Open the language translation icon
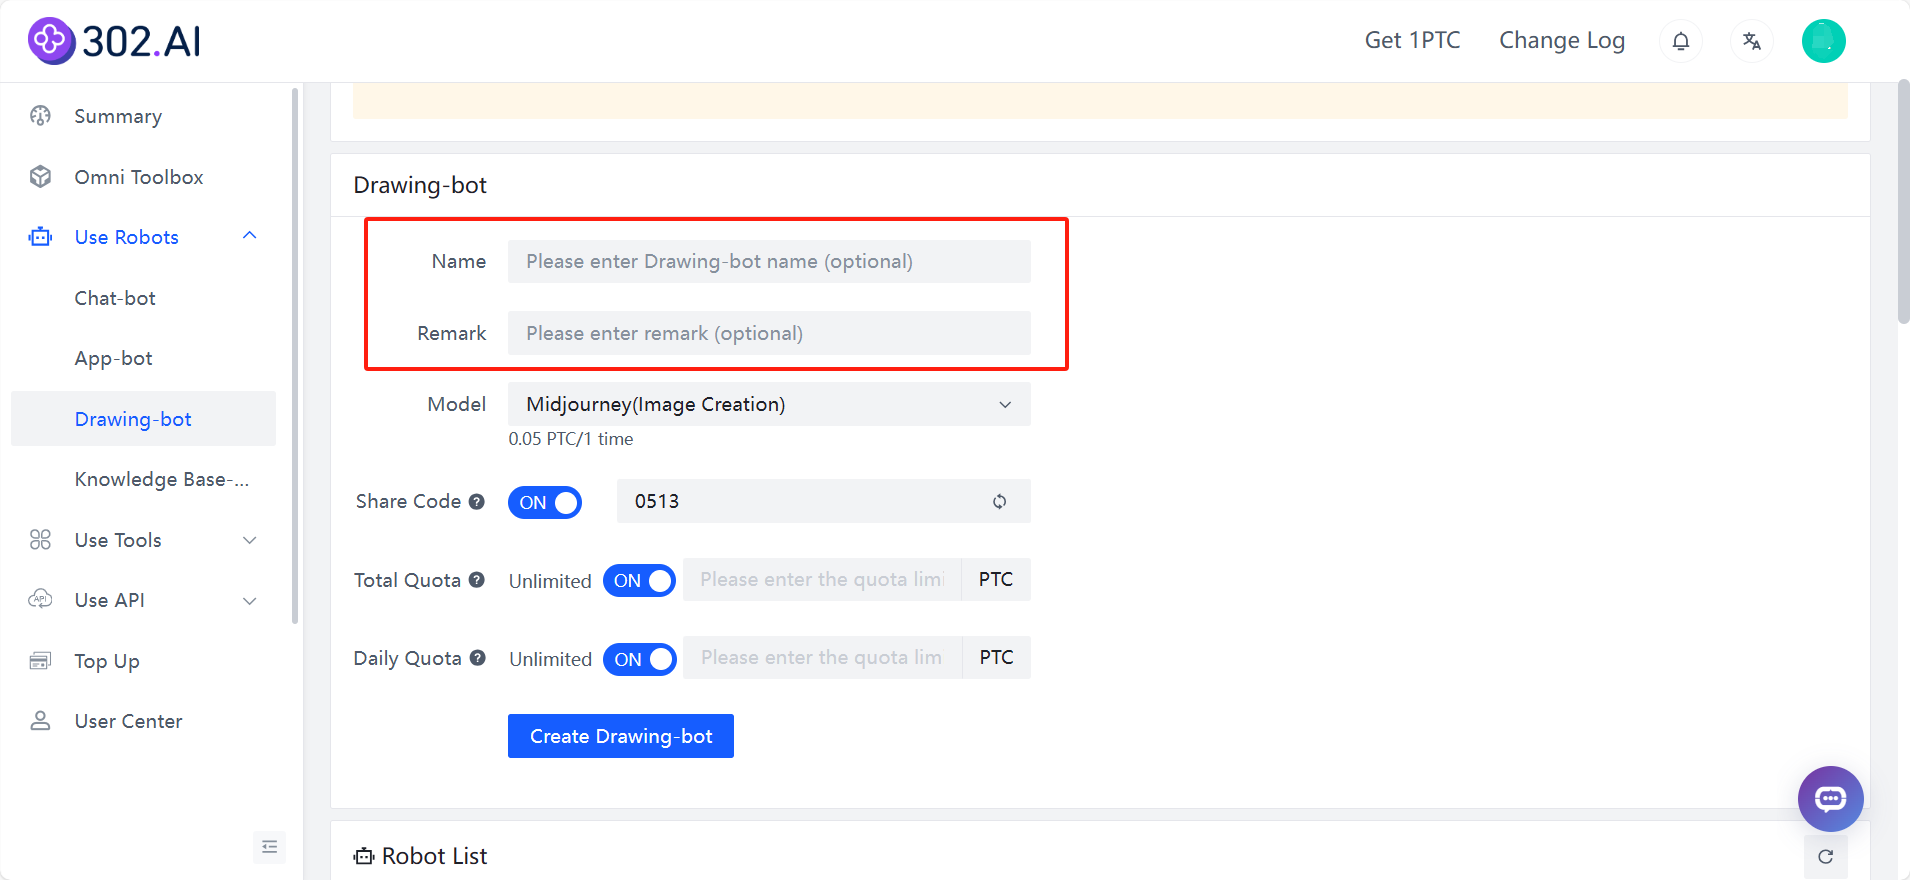The image size is (1910, 880). (x=1751, y=41)
